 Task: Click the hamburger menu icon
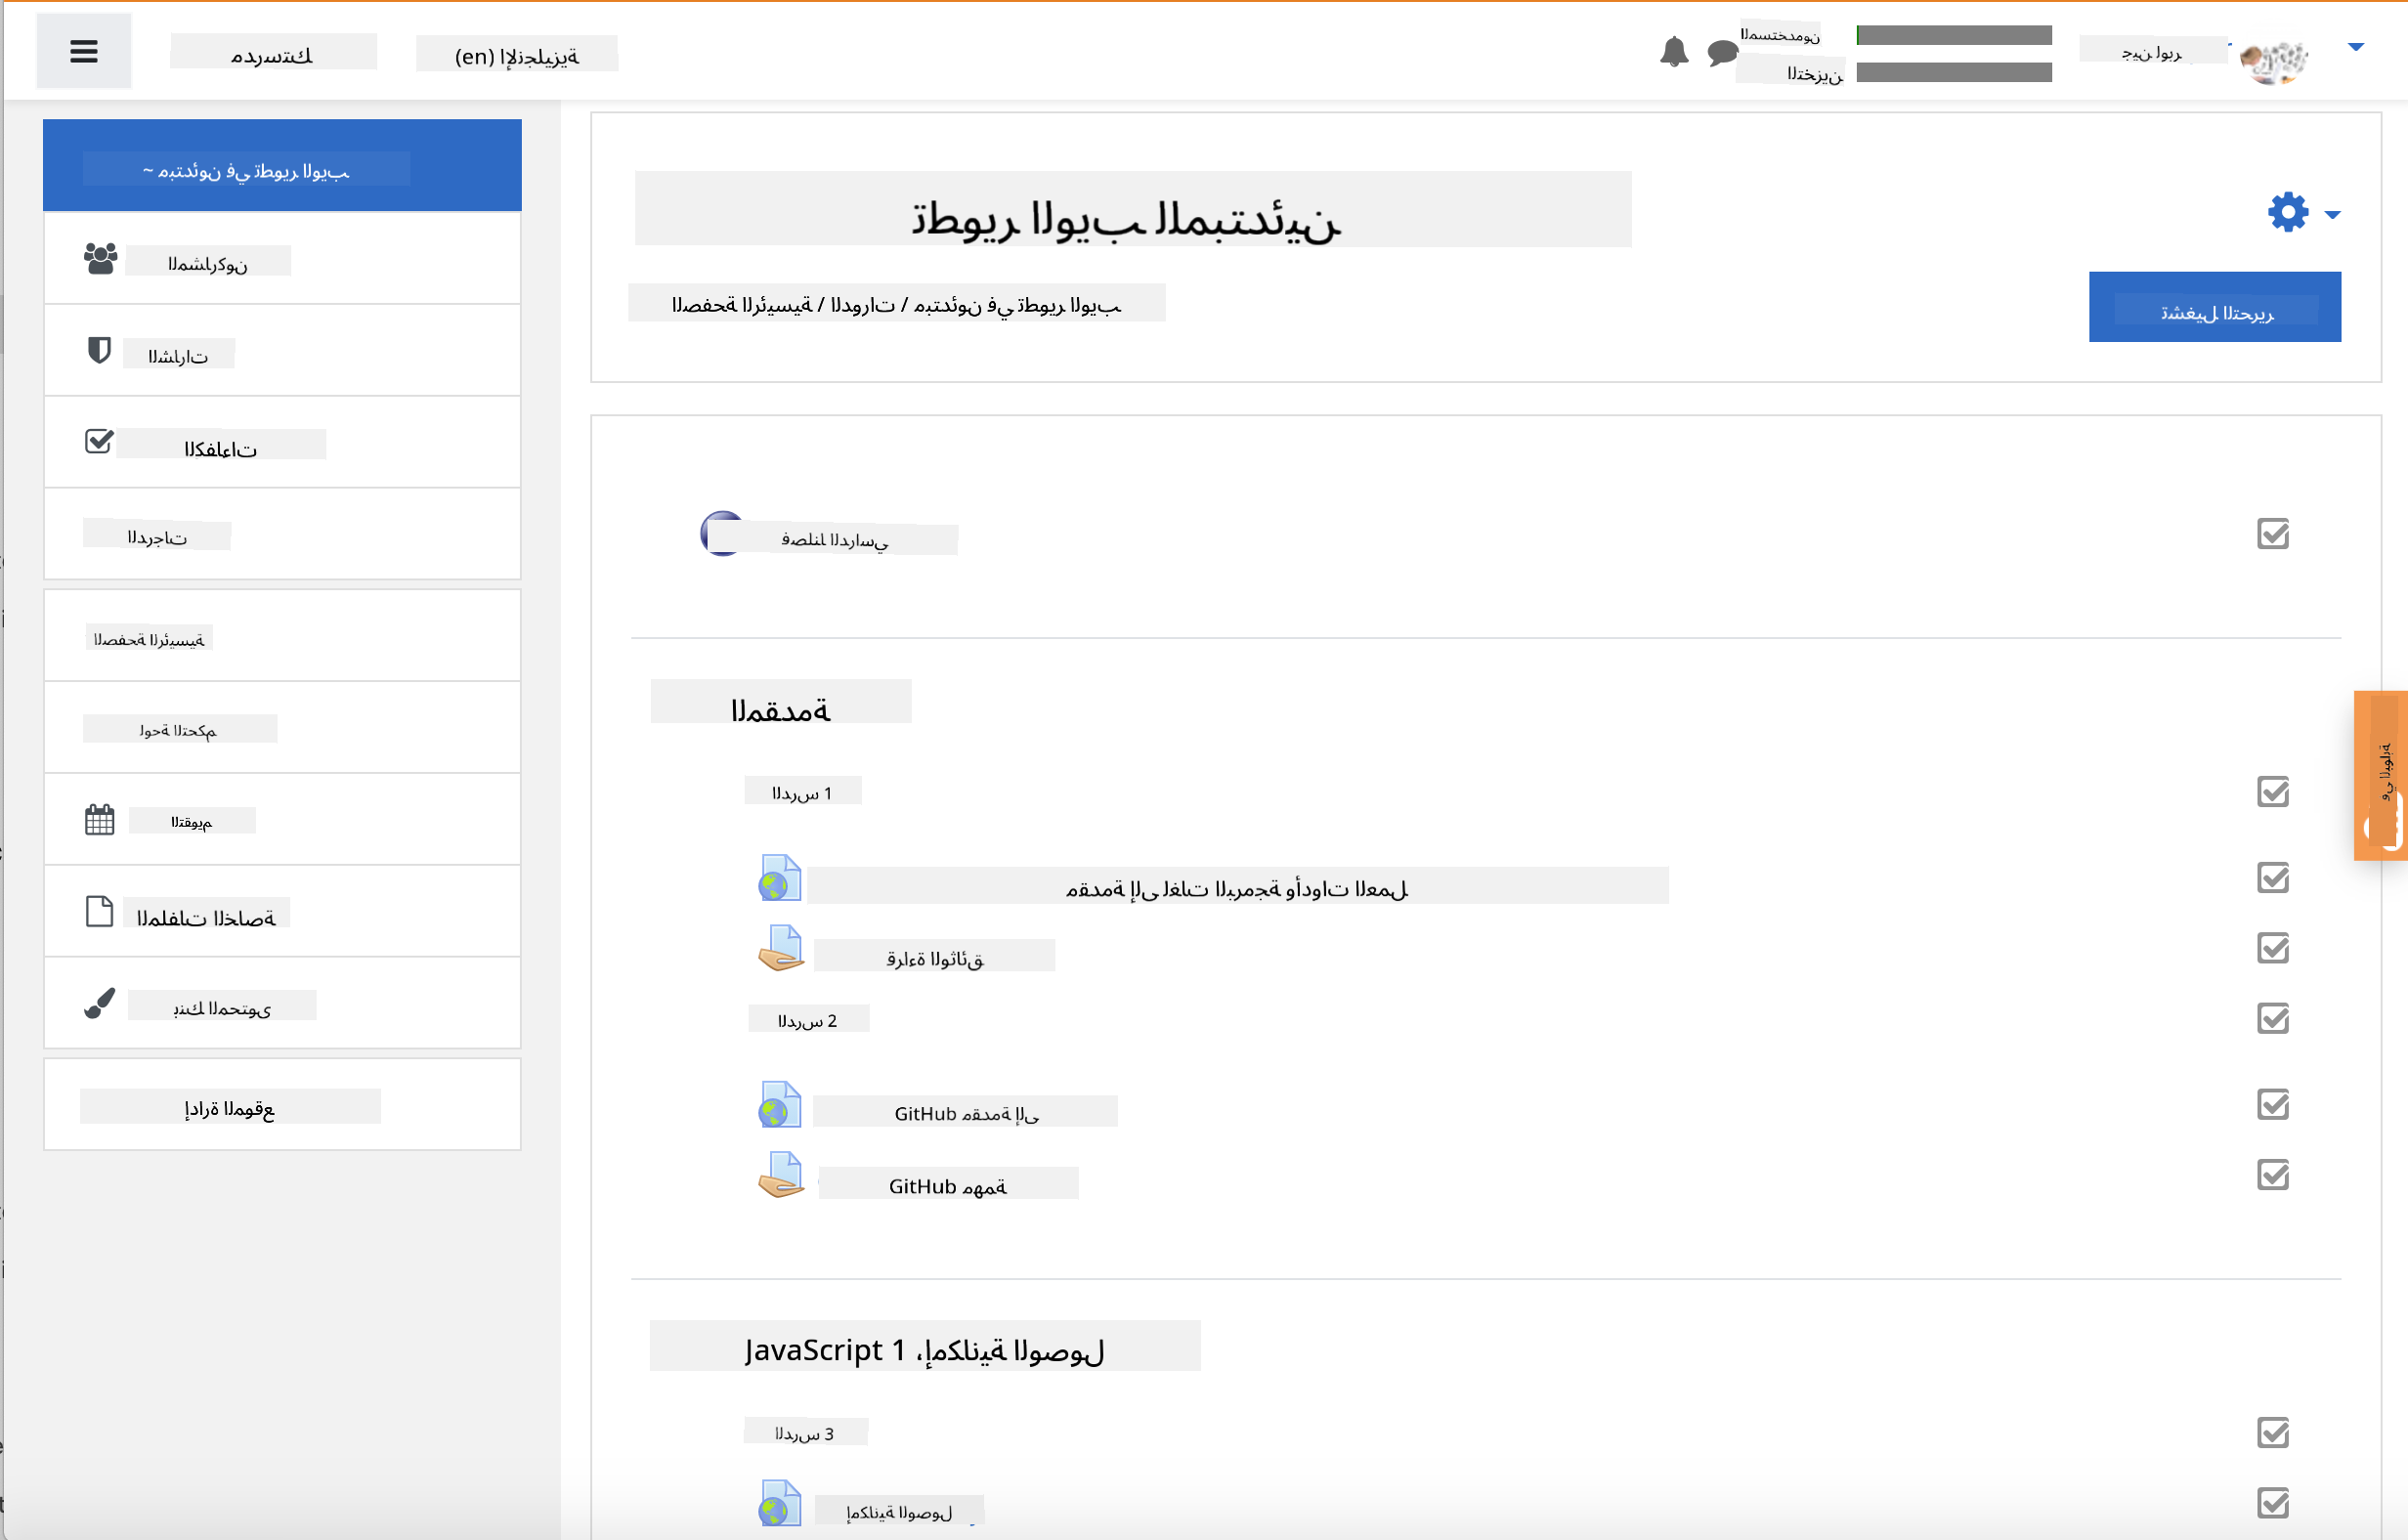point(84,51)
